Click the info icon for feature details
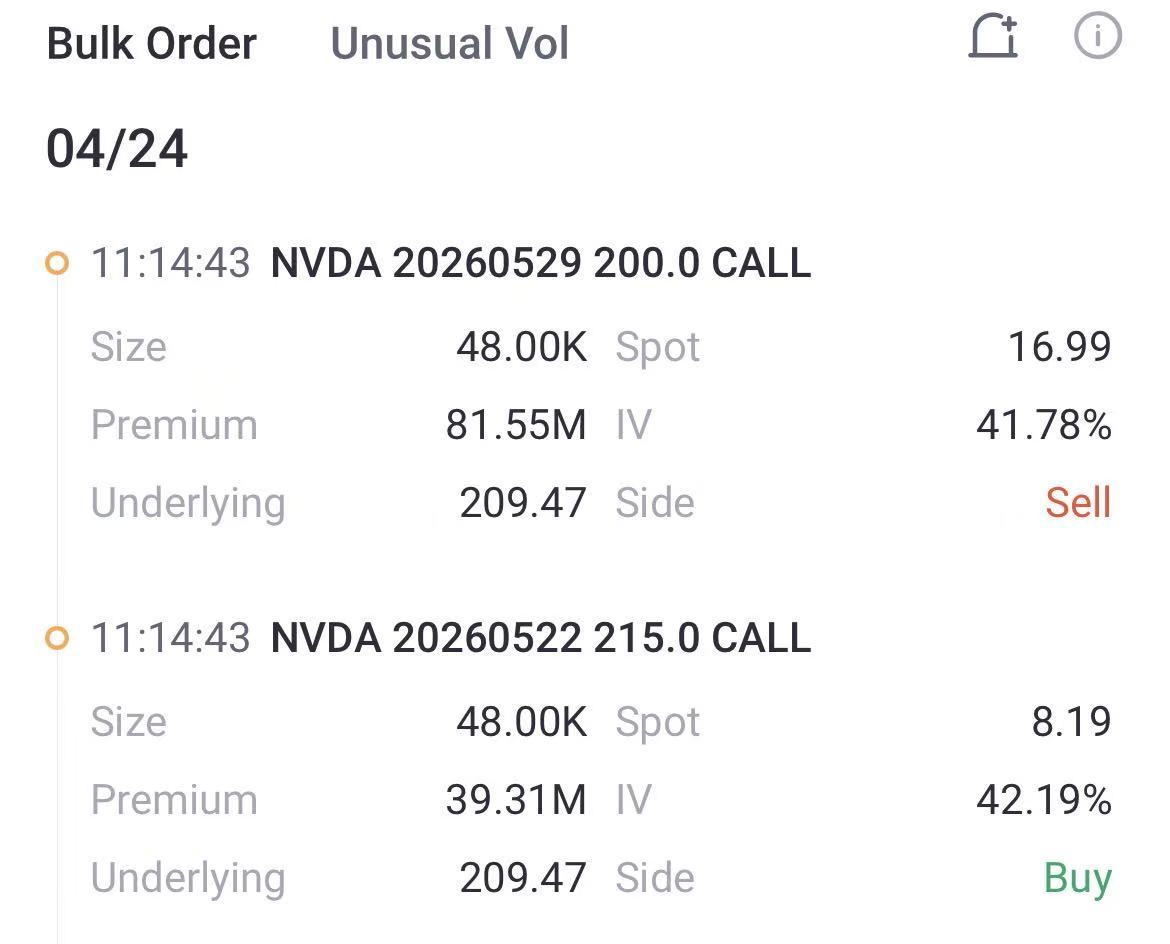This screenshot has width=1170, height=944. click(1097, 38)
